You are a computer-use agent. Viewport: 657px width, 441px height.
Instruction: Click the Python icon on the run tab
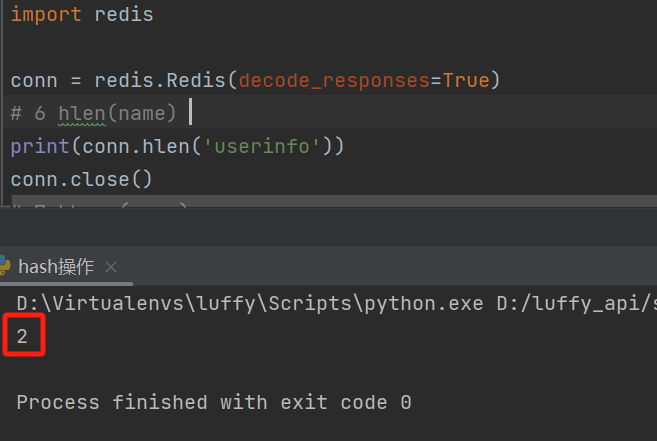(x=5, y=267)
